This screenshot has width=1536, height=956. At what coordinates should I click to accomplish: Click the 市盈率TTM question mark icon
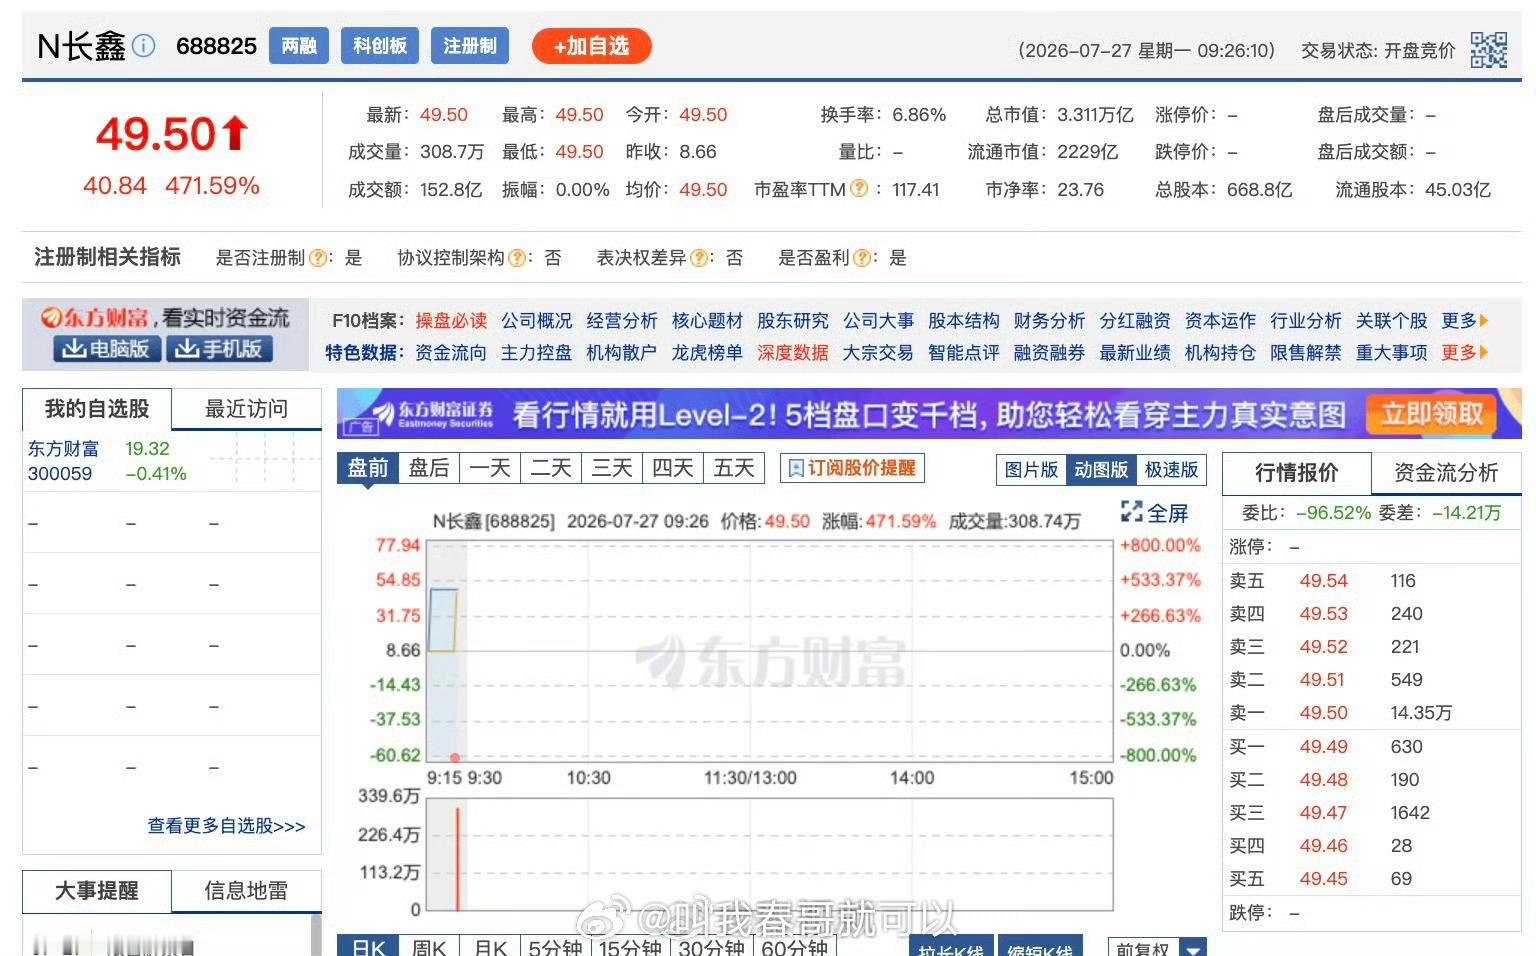point(859,189)
